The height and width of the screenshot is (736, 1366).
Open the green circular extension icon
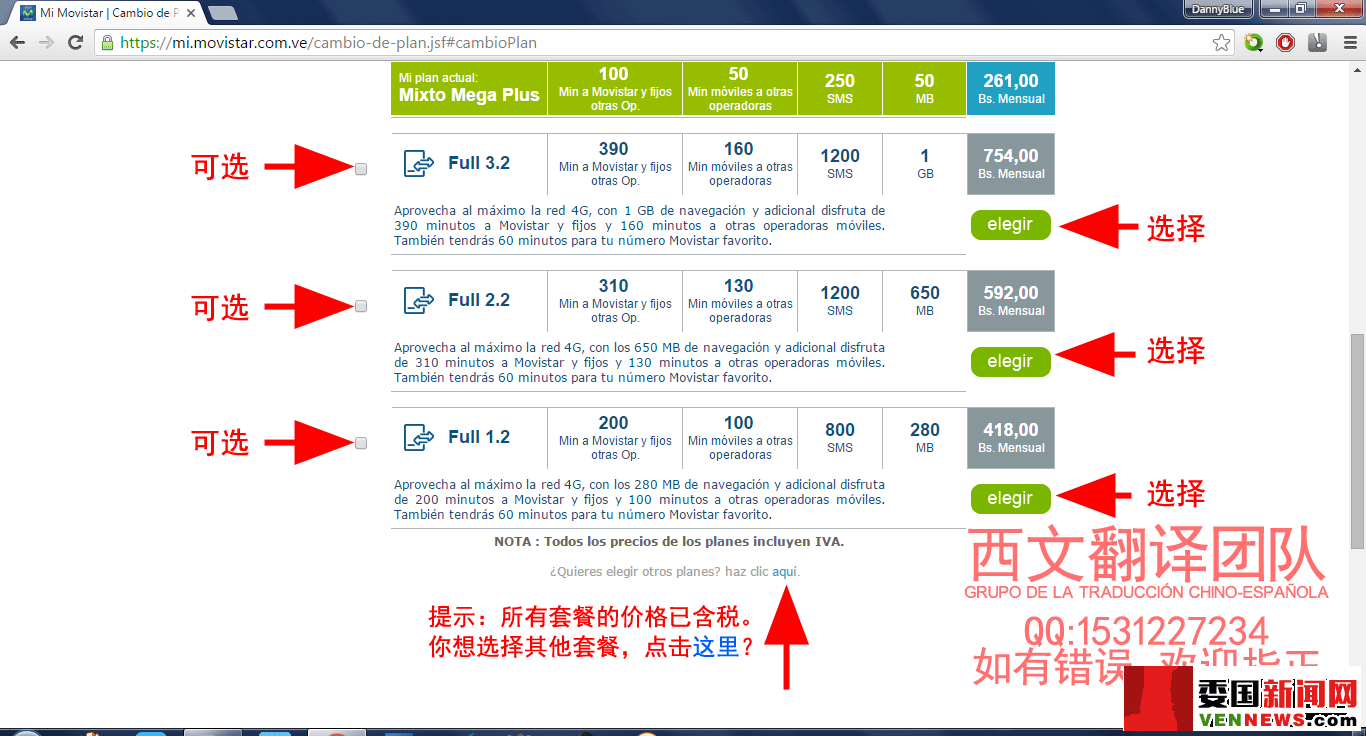tap(1254, 43)
